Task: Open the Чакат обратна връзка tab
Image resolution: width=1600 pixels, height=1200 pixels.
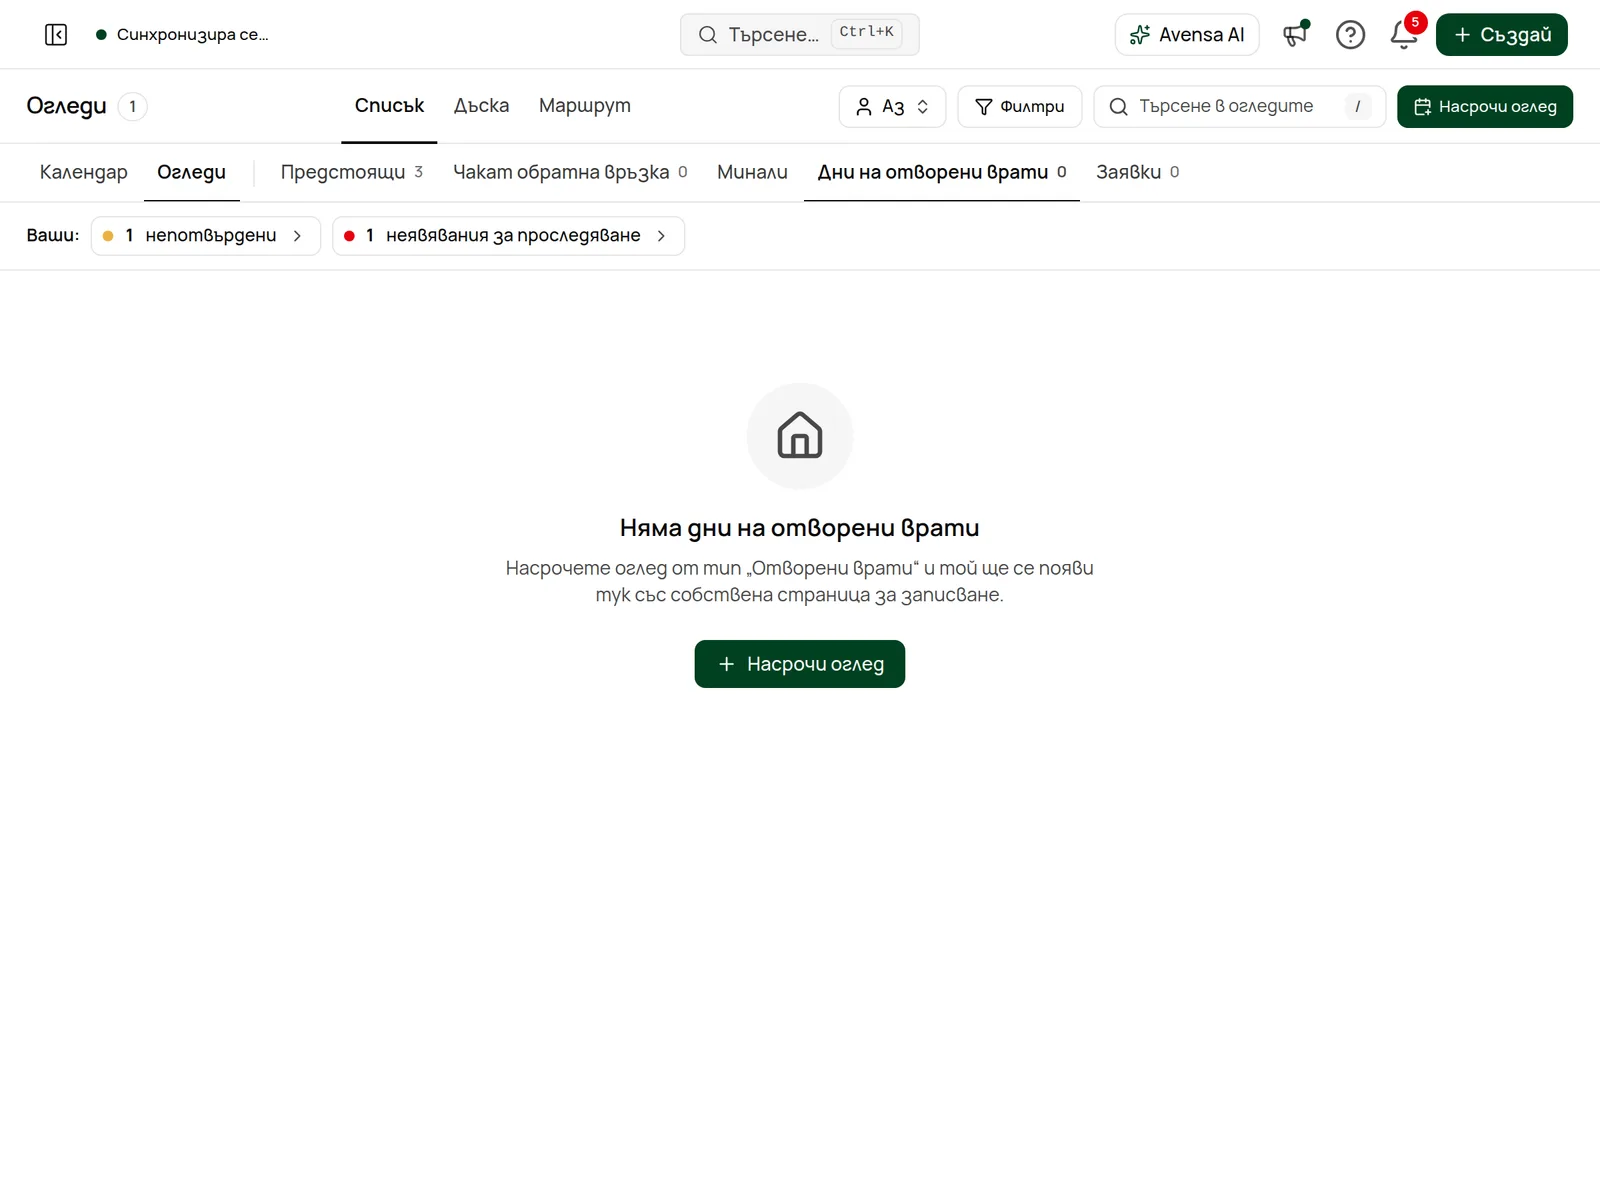Action: pyautogui.click(x=570, y=172)
